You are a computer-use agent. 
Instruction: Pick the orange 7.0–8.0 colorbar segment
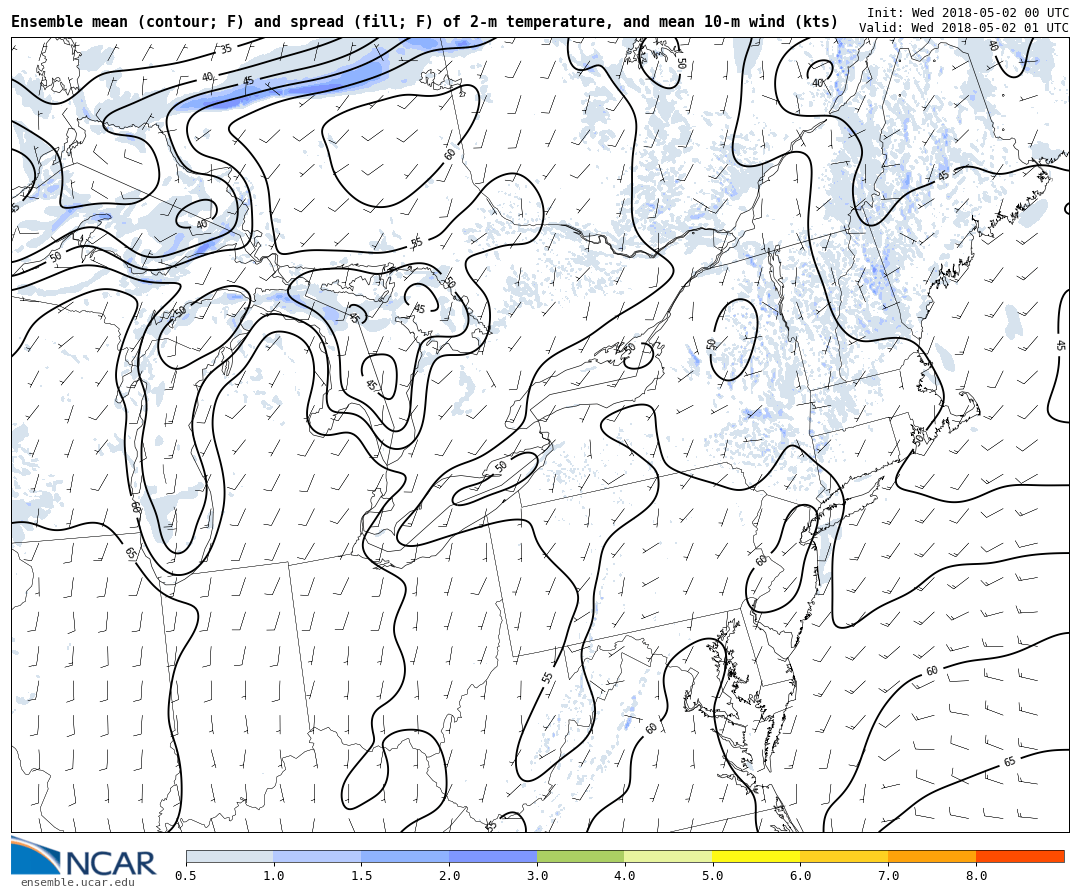932,857
